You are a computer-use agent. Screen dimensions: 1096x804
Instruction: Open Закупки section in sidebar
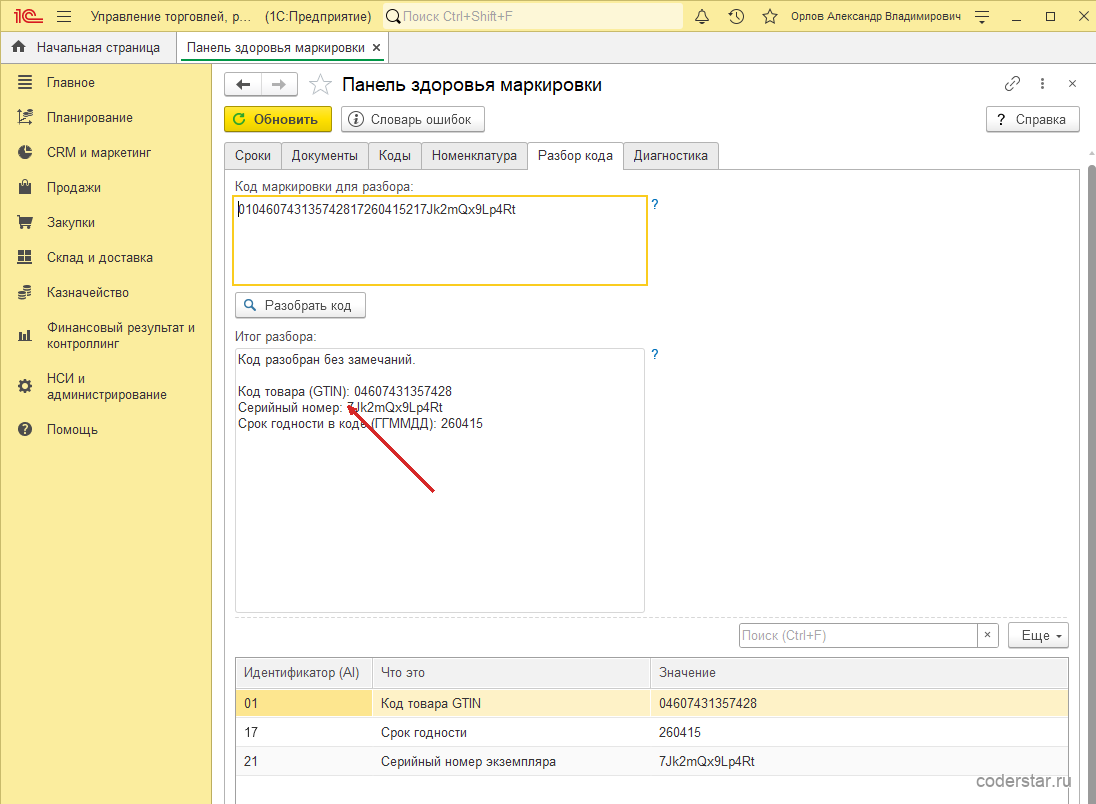coord(105,222)
